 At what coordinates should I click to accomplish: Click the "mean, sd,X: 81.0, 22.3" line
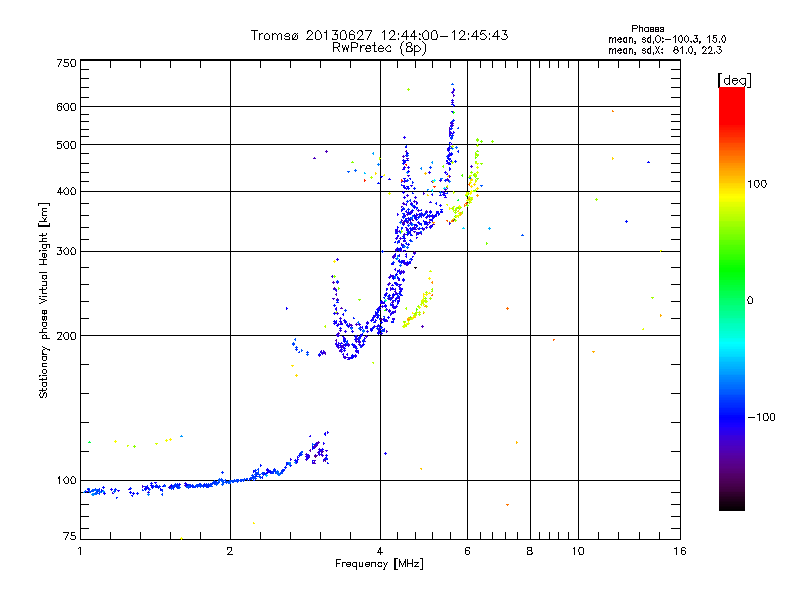[665, 50]
